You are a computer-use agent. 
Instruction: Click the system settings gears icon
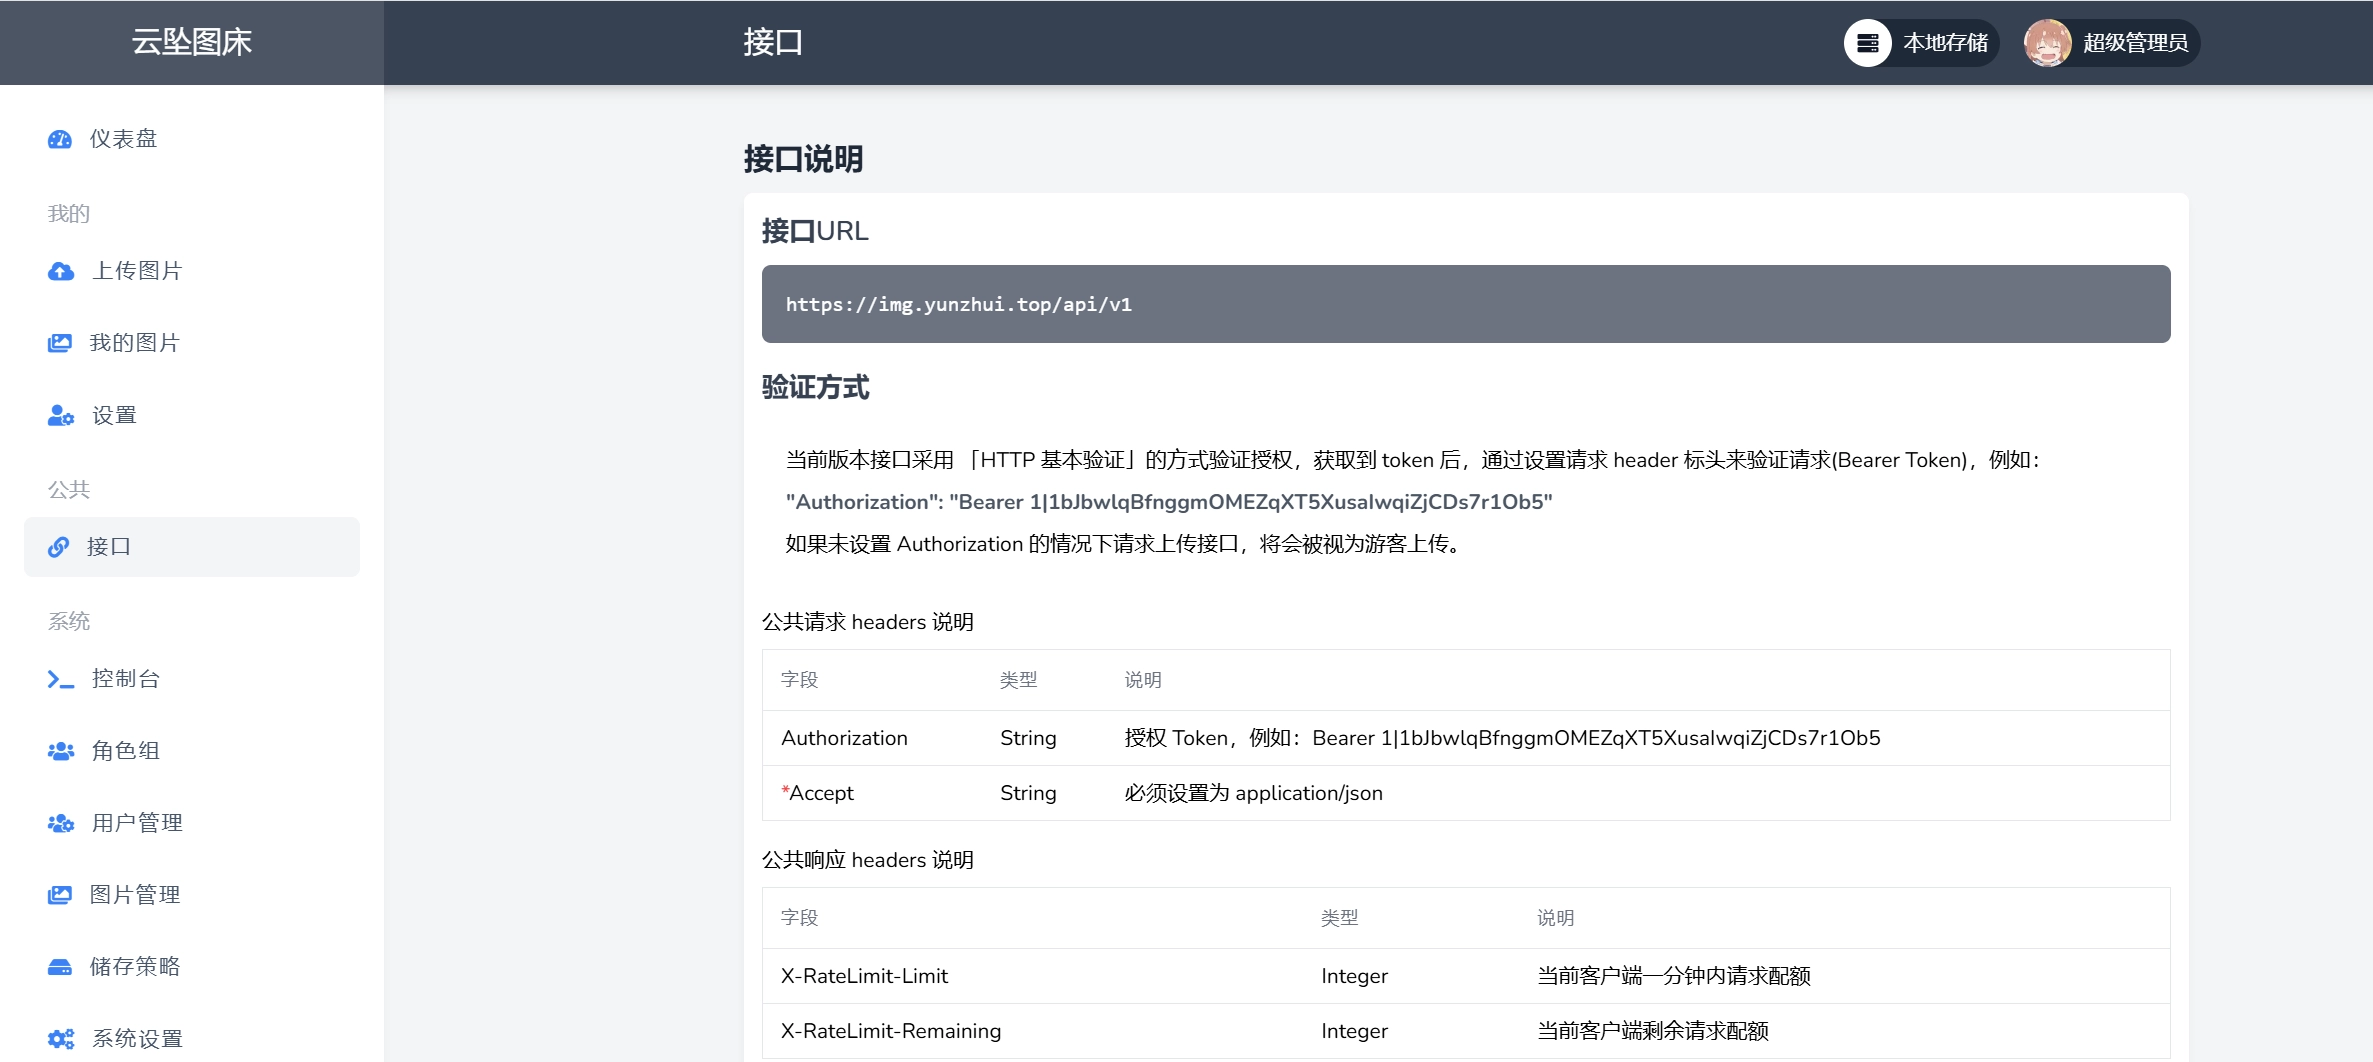[x=61, y=1039]
